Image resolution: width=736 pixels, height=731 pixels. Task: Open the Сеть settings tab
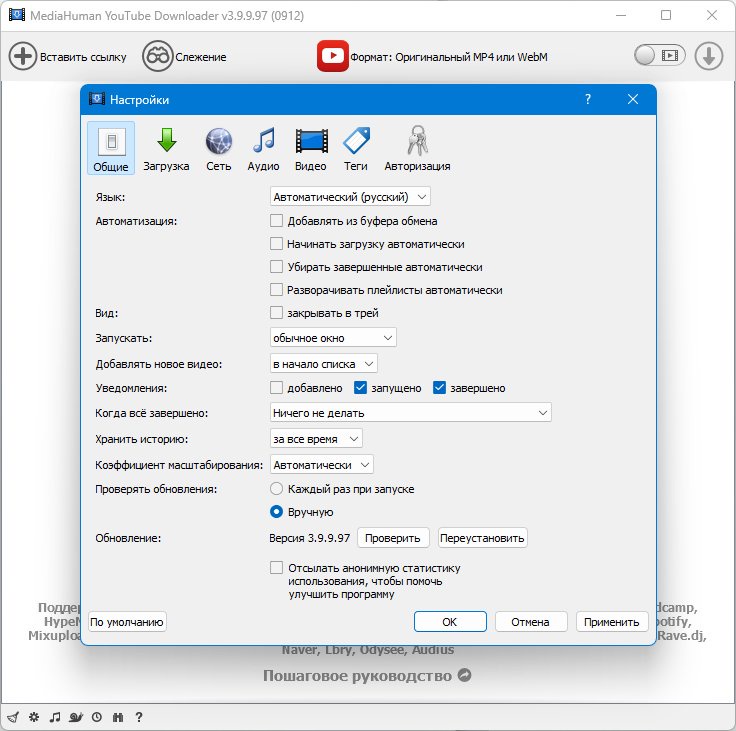pyautogui.click(x=219, y=148)
